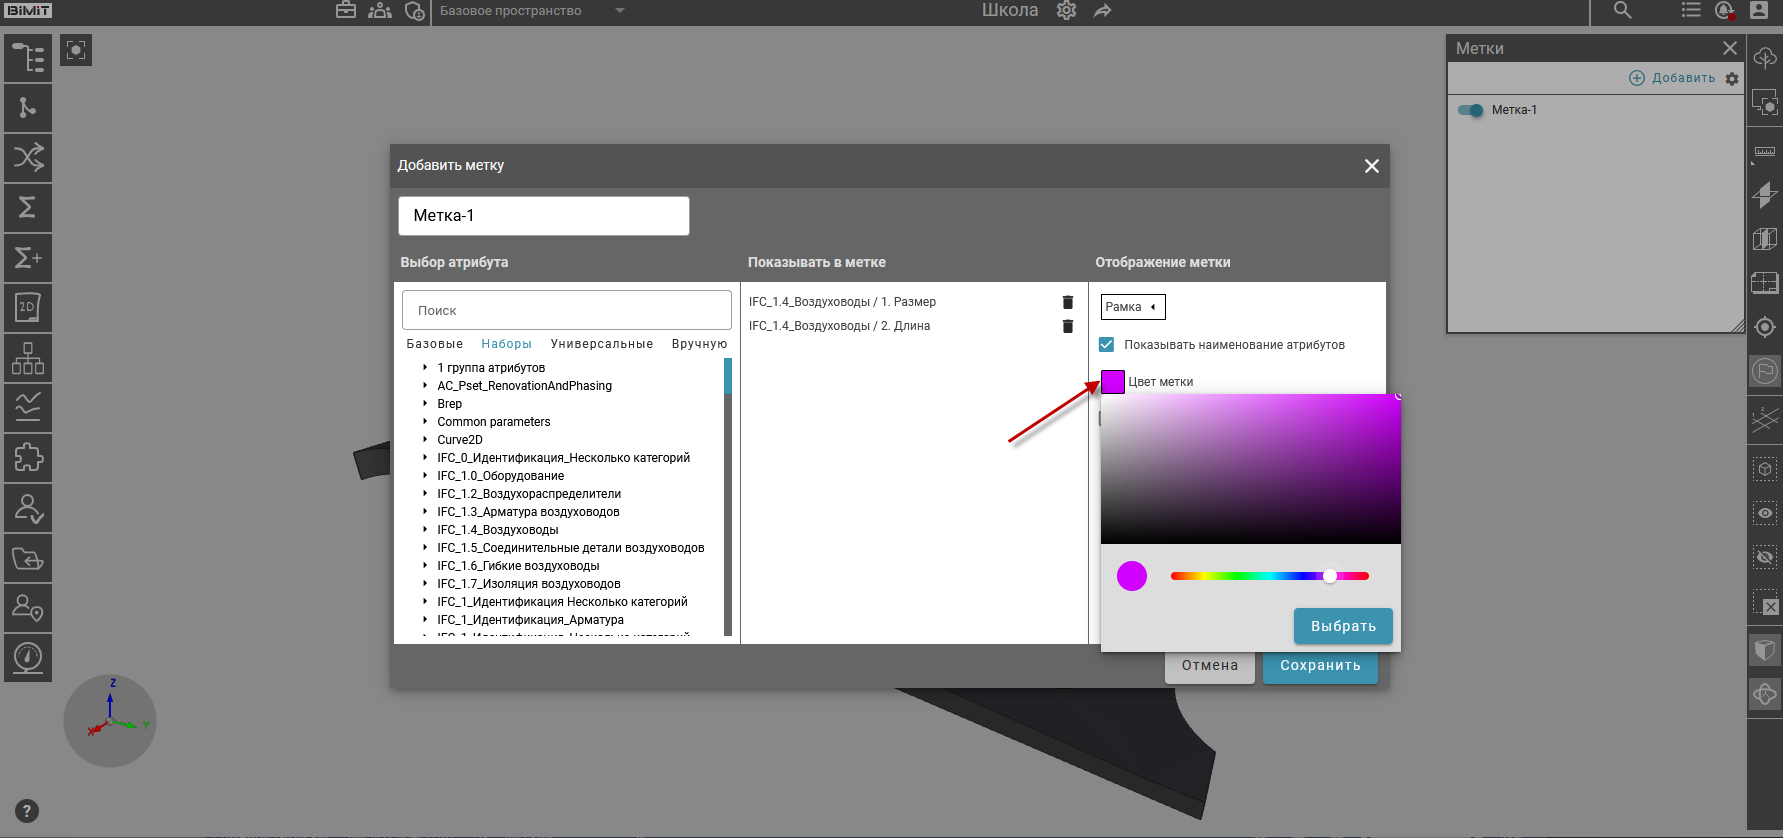Click the shuffle arrows icon in sidebar
This screenshot has width=1783, height=838.
click(28, 158)
